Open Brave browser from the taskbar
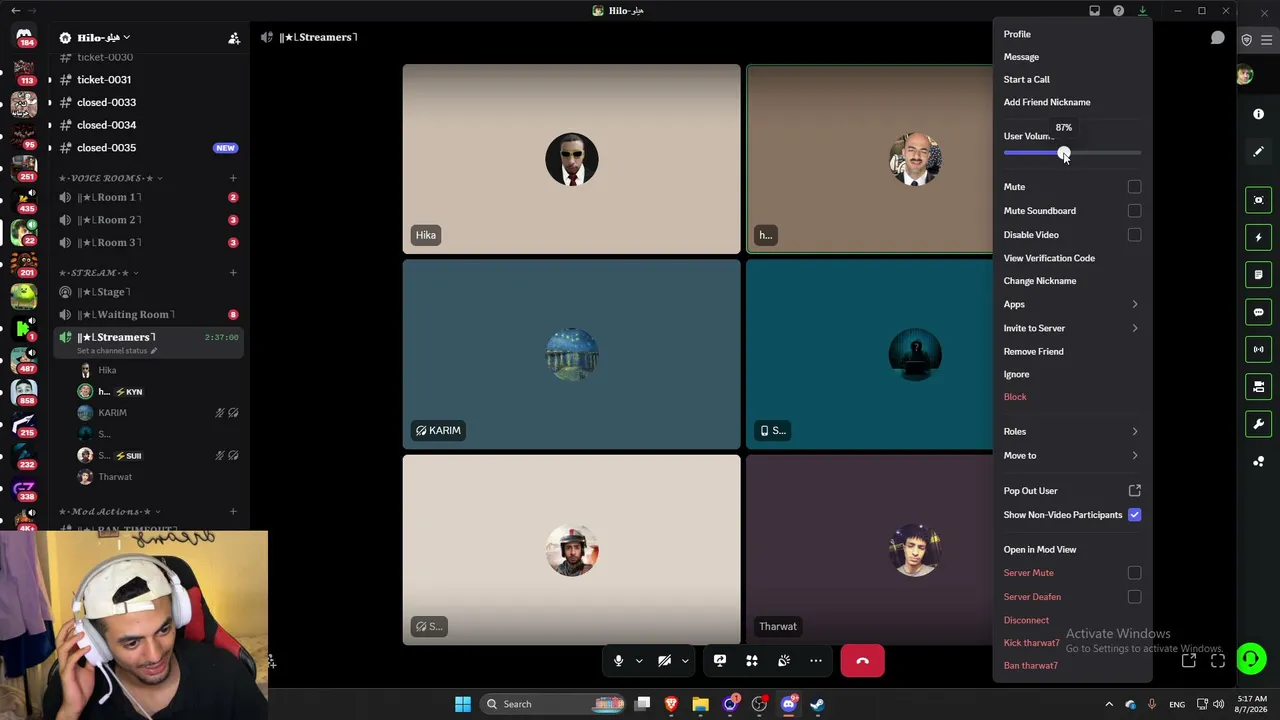 [671, 704]
